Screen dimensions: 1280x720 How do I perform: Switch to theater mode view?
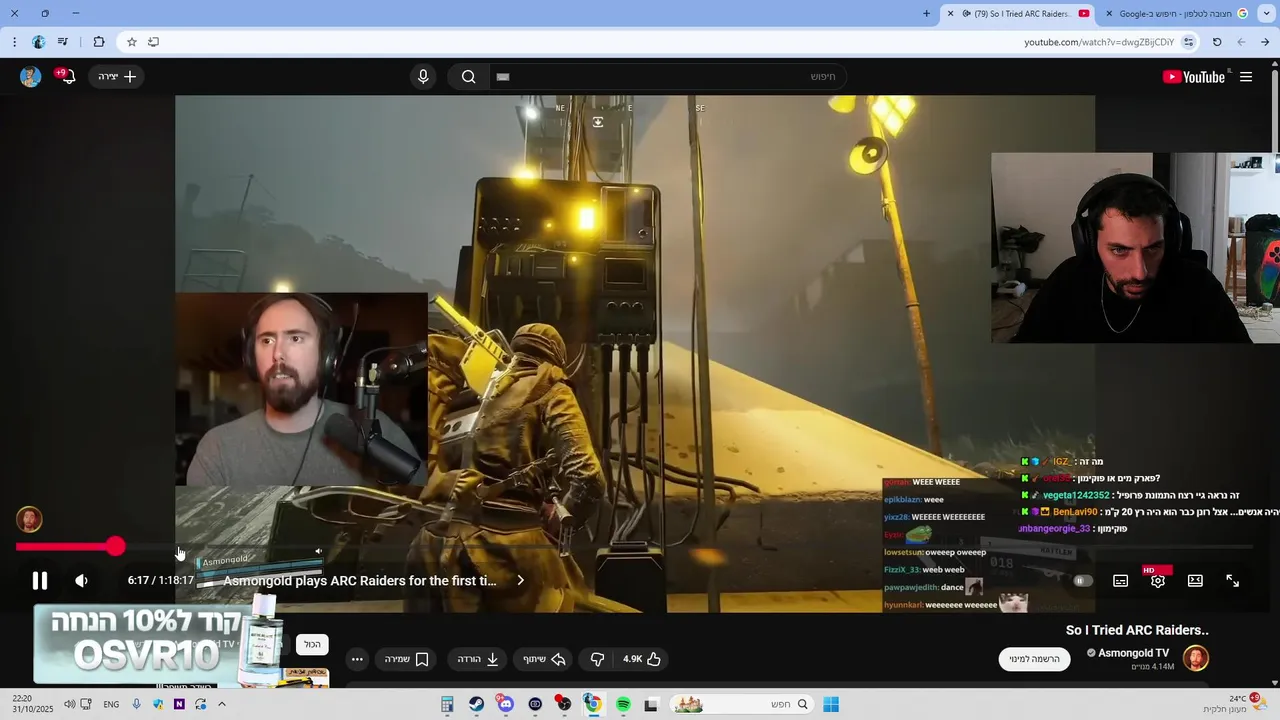click(x=1195, y=580)
